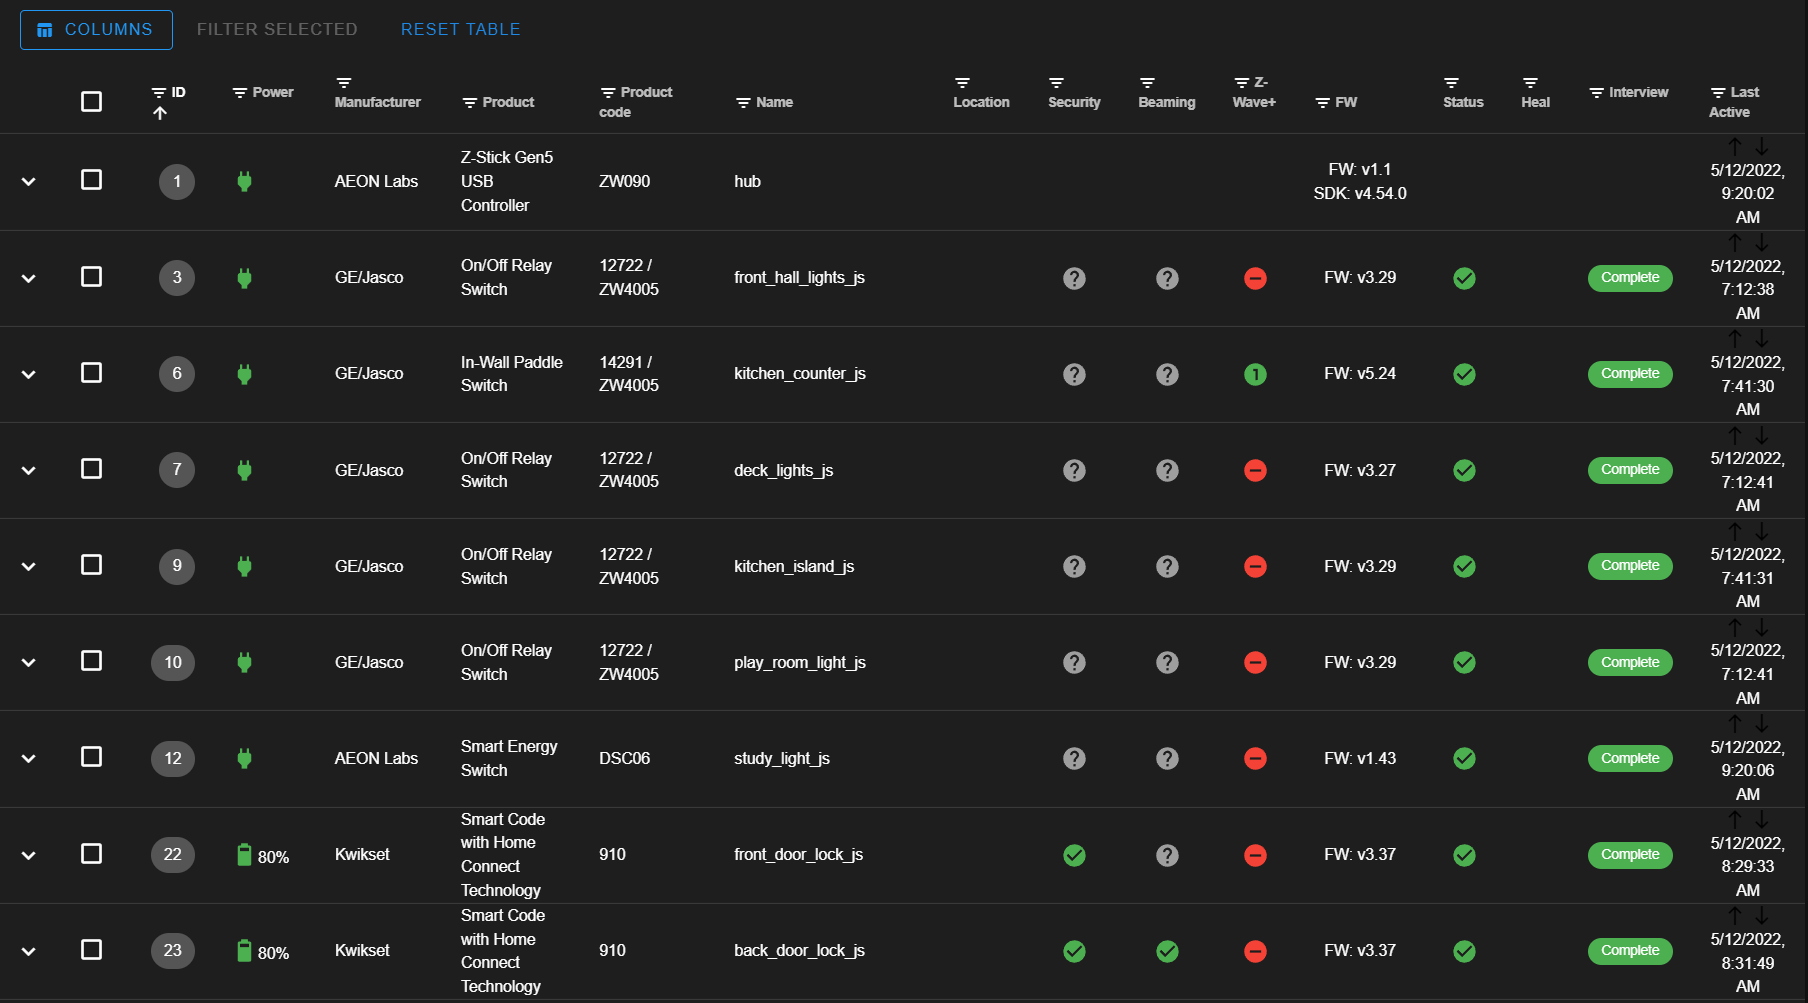Click the status checkmark for study_light_js
The height and width of the screenshot is (1003, 1808).
1464,758
